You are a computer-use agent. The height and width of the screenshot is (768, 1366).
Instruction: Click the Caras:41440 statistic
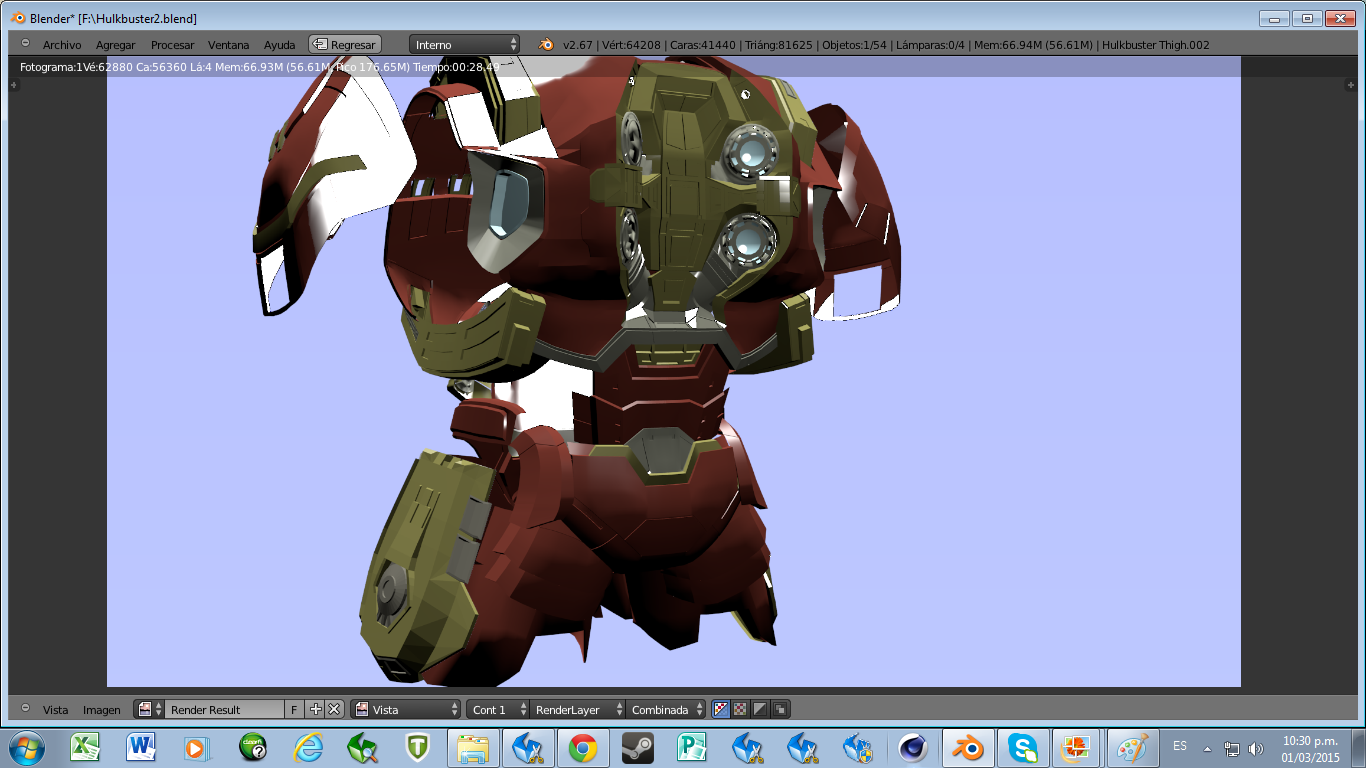703,45
